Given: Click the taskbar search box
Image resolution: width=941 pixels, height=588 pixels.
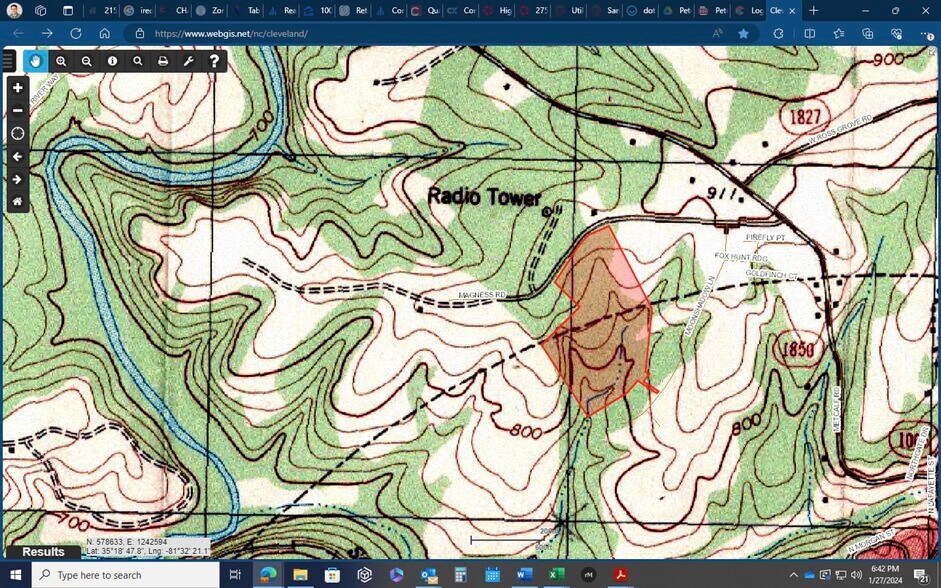Looking at the screenshot, I should click(x=126, y=575).
